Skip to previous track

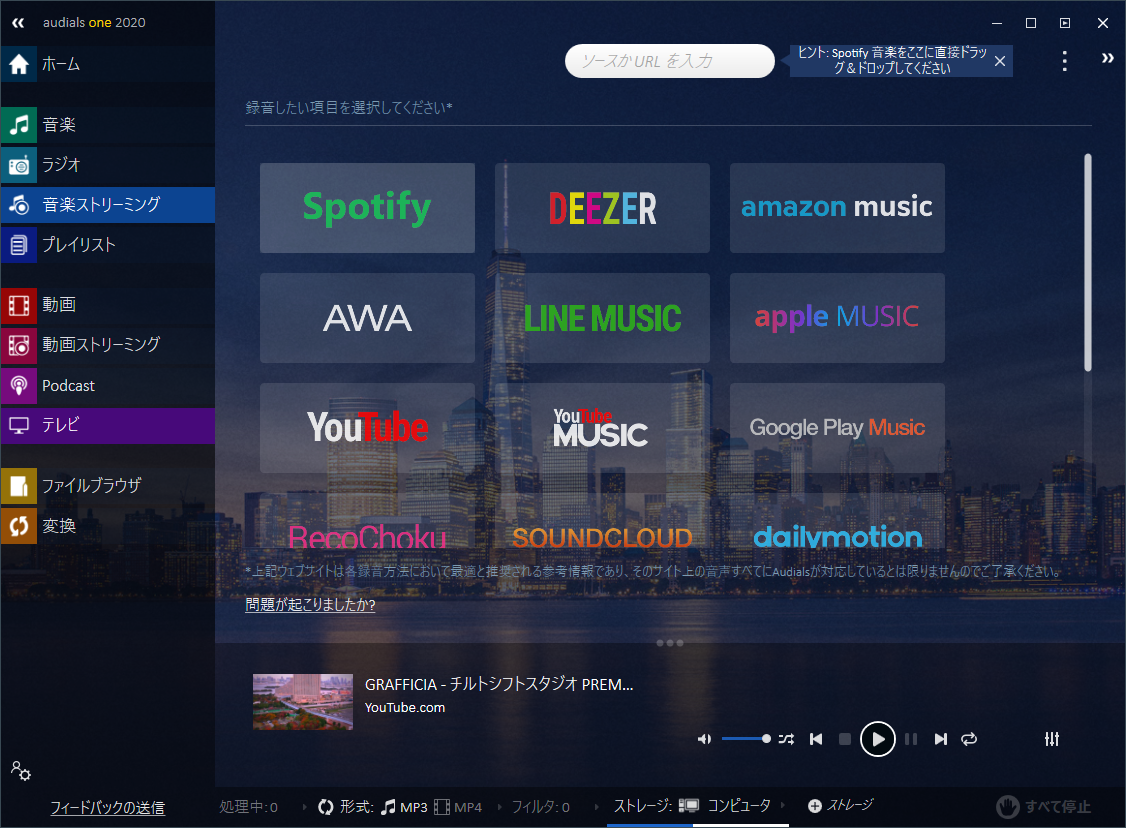click(x=816, y=739)
